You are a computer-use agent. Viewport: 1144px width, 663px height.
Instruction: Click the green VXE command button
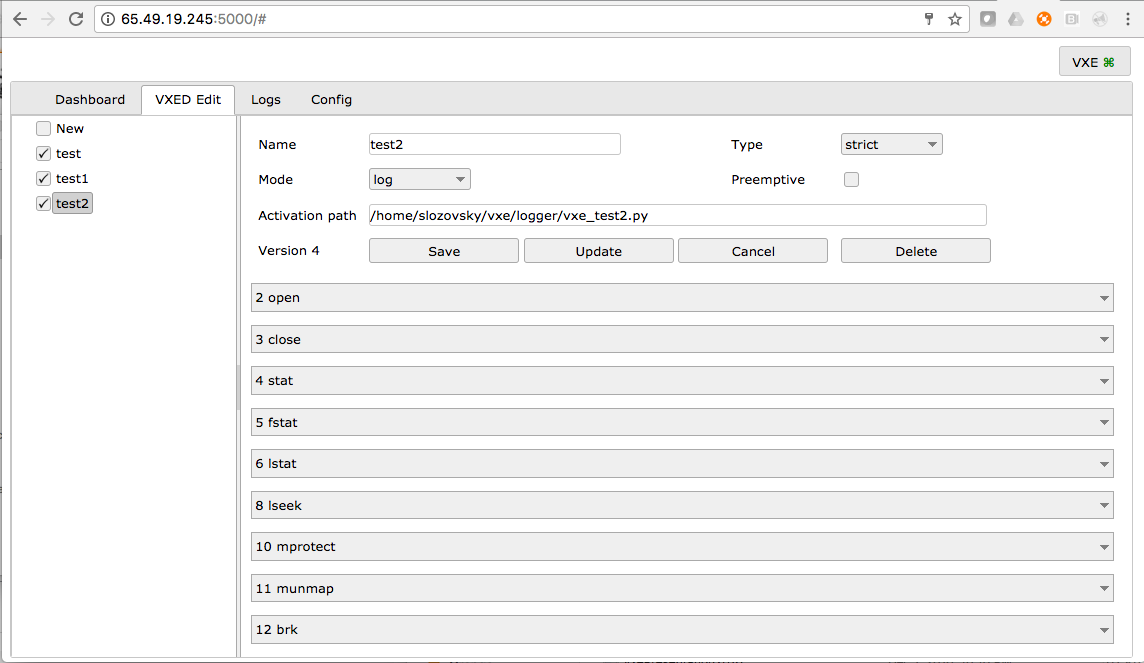(x=1094, y=61)
